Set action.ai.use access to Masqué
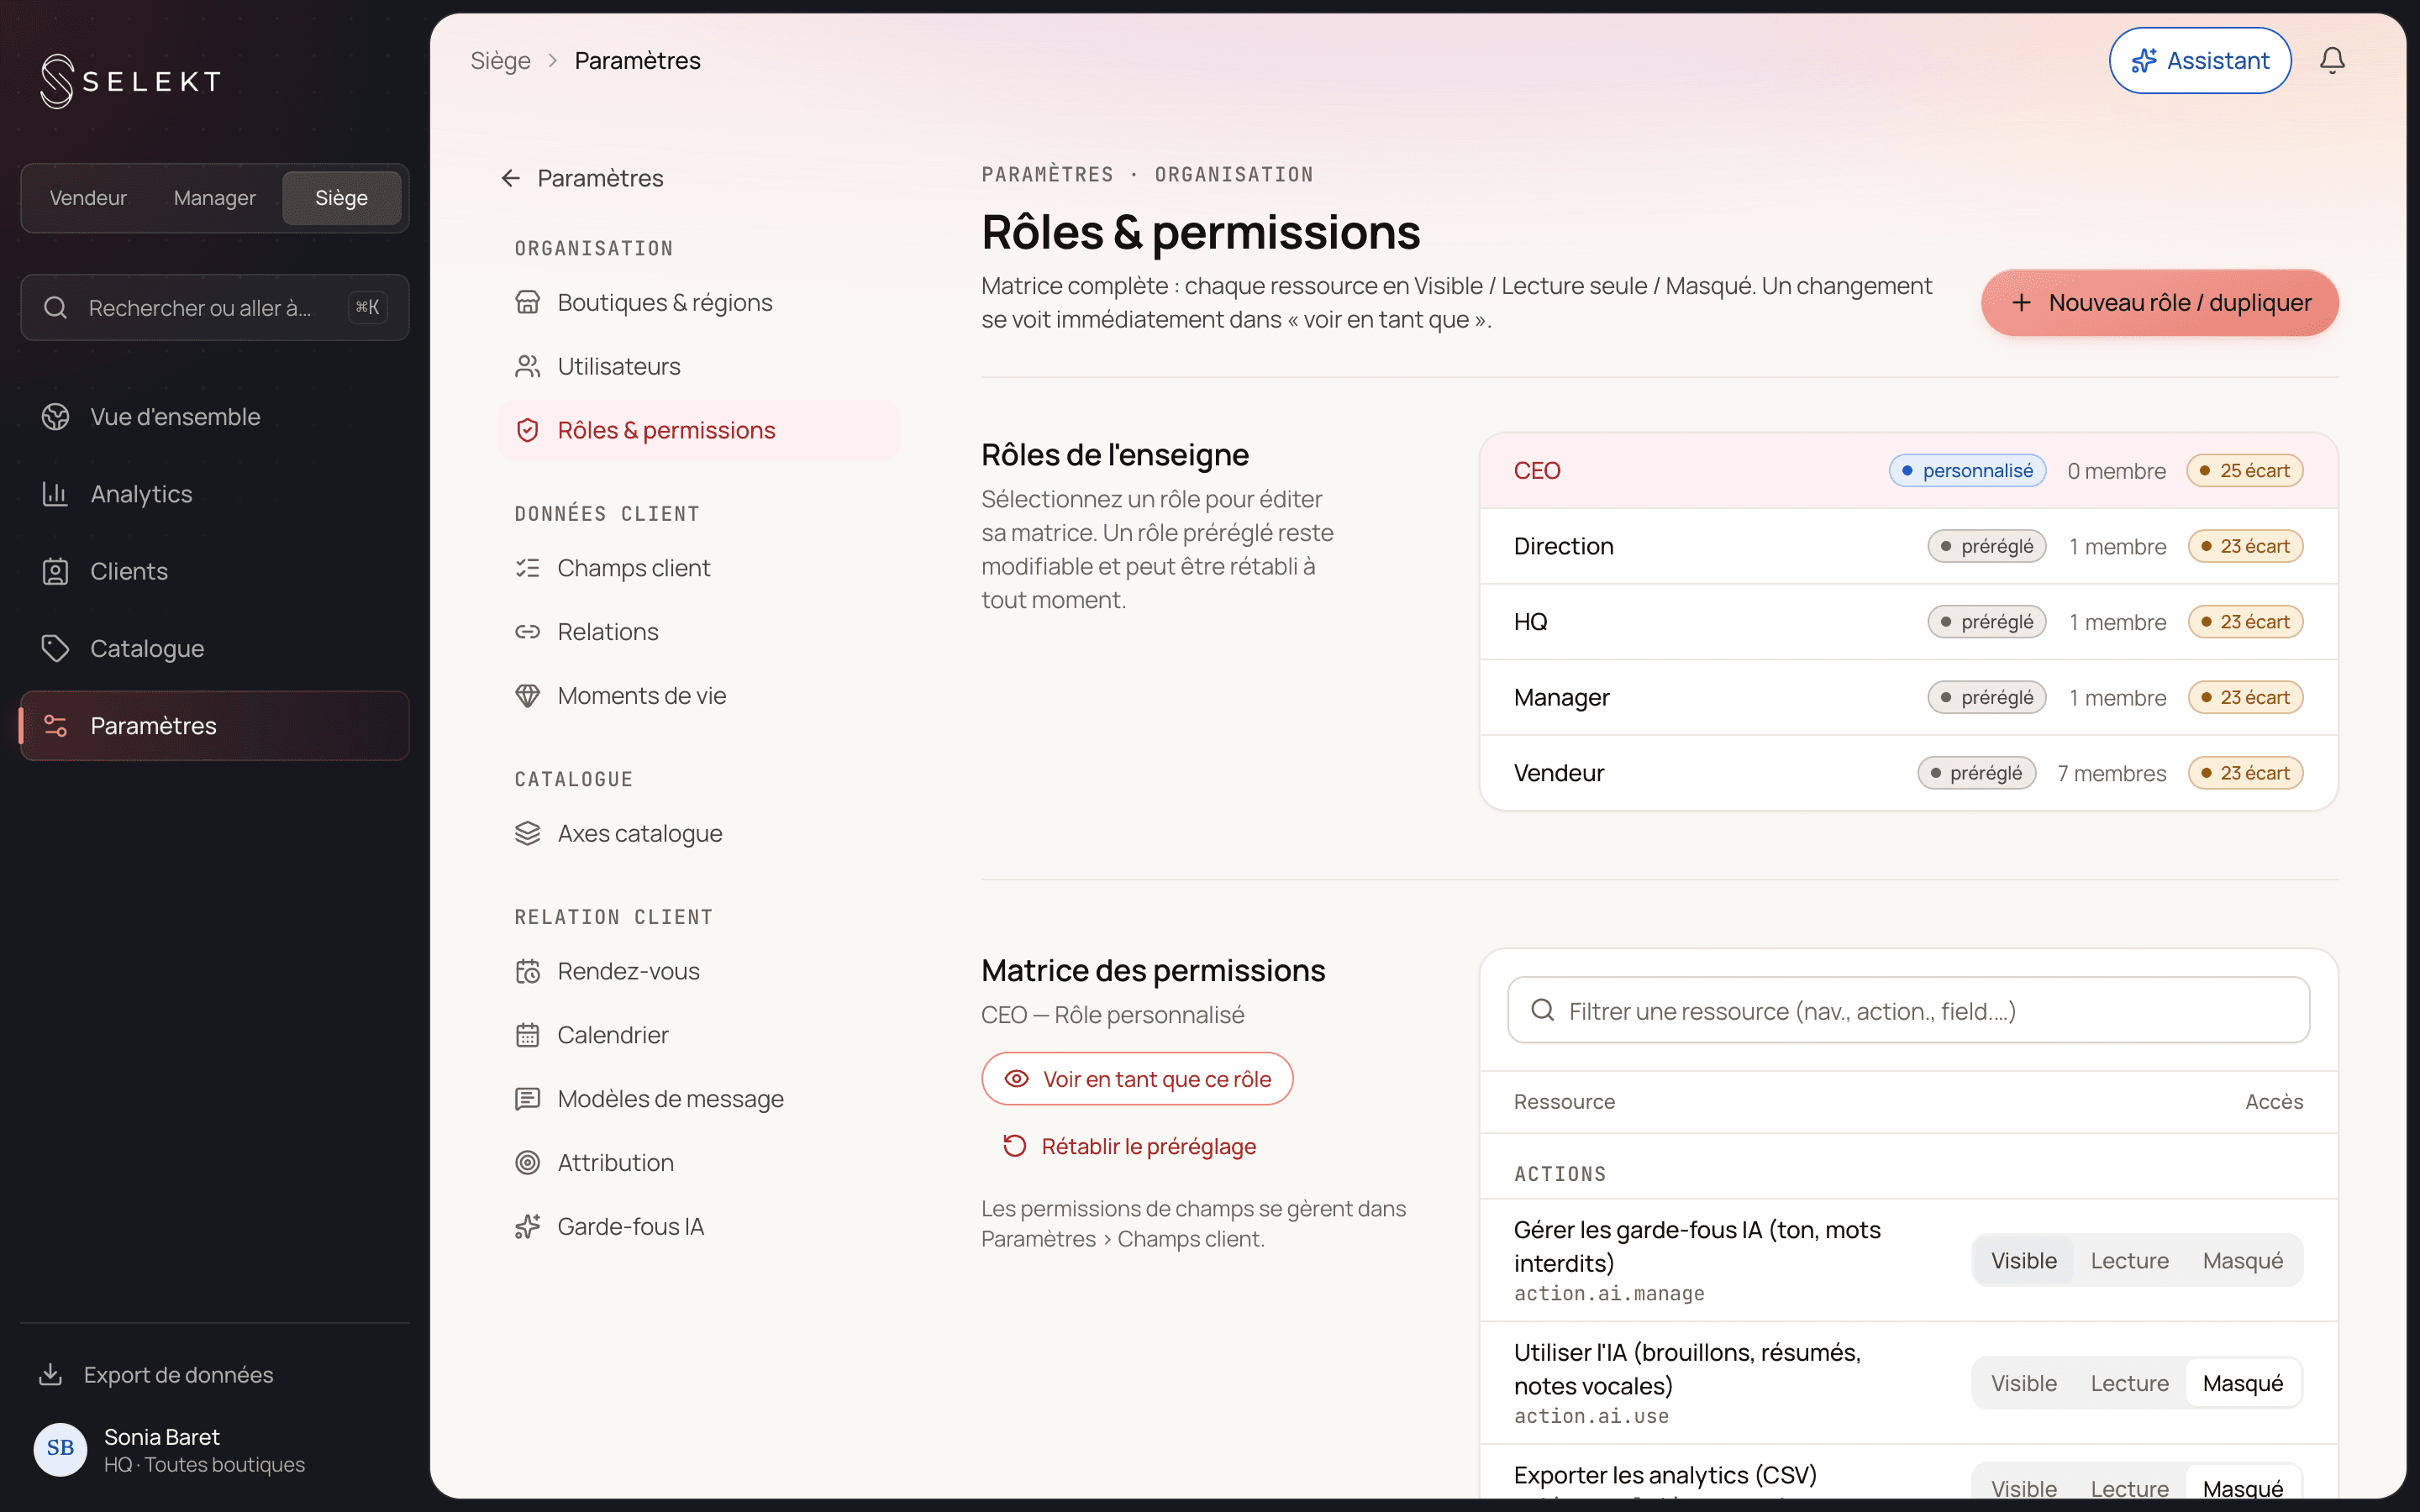The width and height of the screenshot is (2420, 1512). click(2243, 1383)
